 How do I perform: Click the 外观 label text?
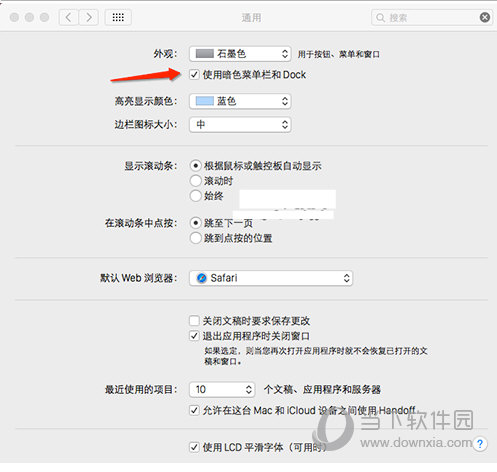pyautogui.click(x=165, y=54)
